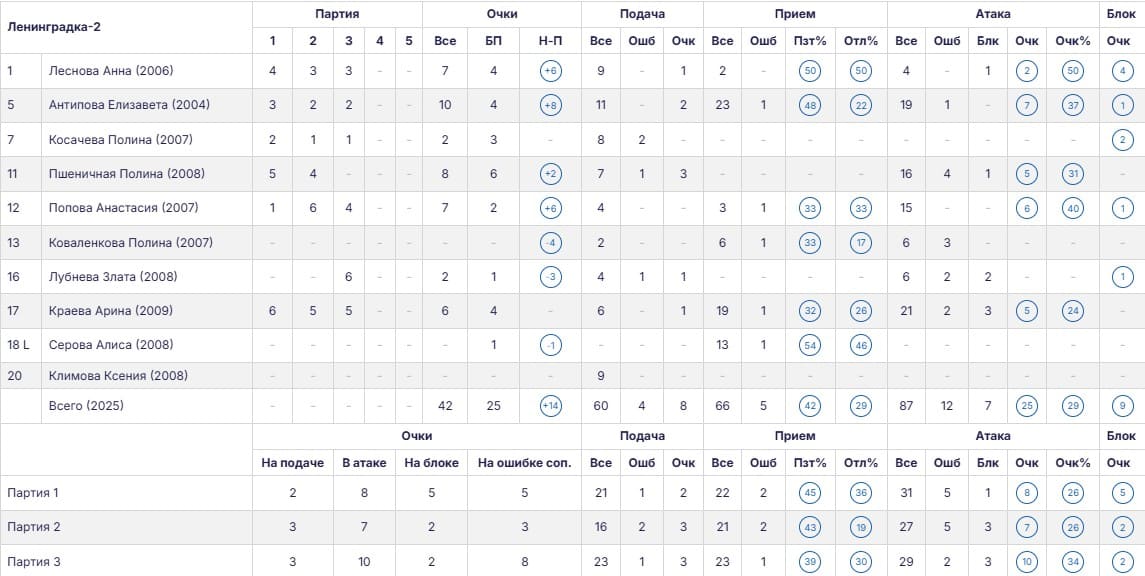The height and width of the screenshot is (576, 1145).
Task: Click the -4 badge for Коваленкова Полина
Action: click(551, 242)
